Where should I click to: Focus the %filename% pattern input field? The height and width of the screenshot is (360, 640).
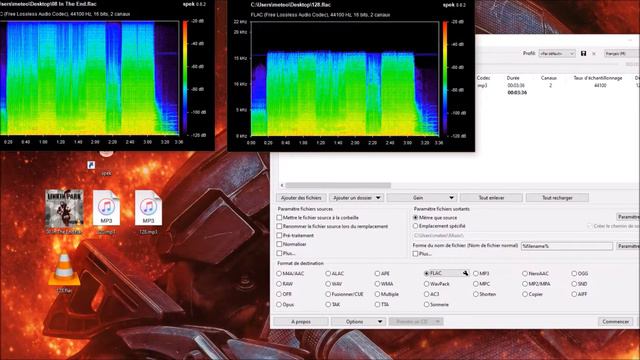(x=567, y=246)
